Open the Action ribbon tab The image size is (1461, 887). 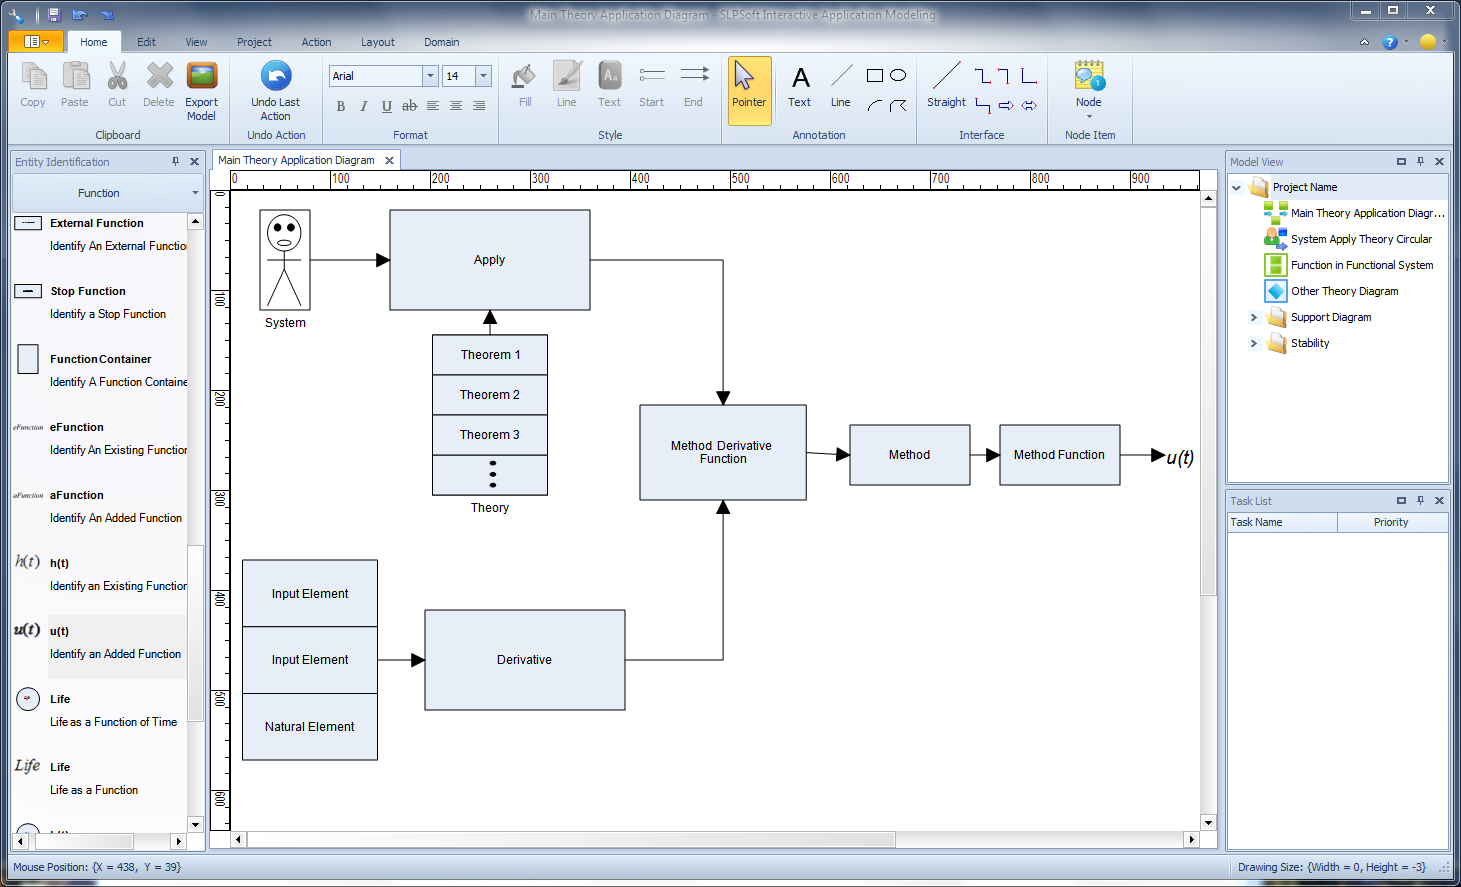317,42
